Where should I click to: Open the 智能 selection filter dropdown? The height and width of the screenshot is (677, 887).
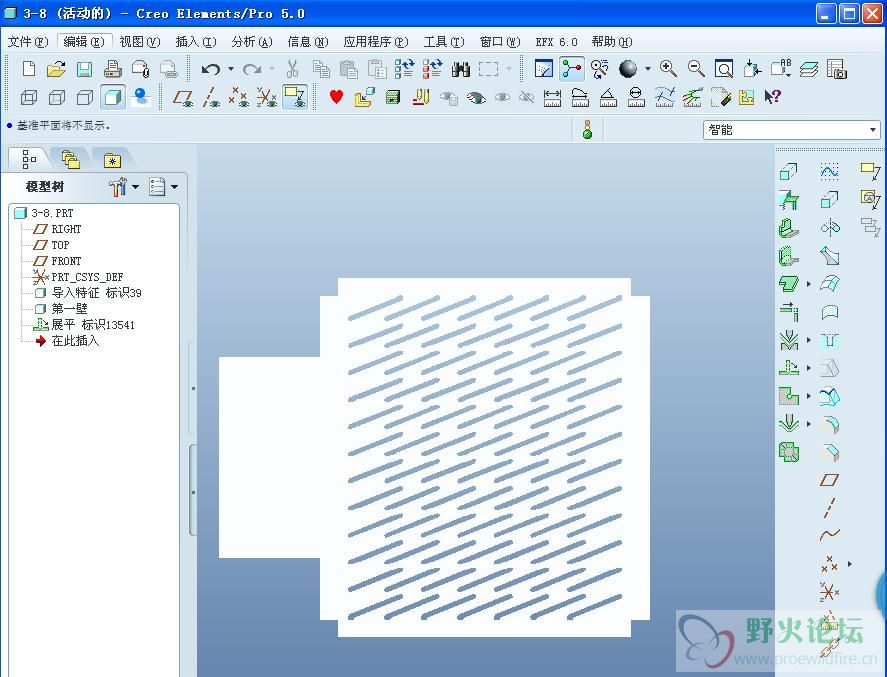pyautogui.click(x=791, y=130)
